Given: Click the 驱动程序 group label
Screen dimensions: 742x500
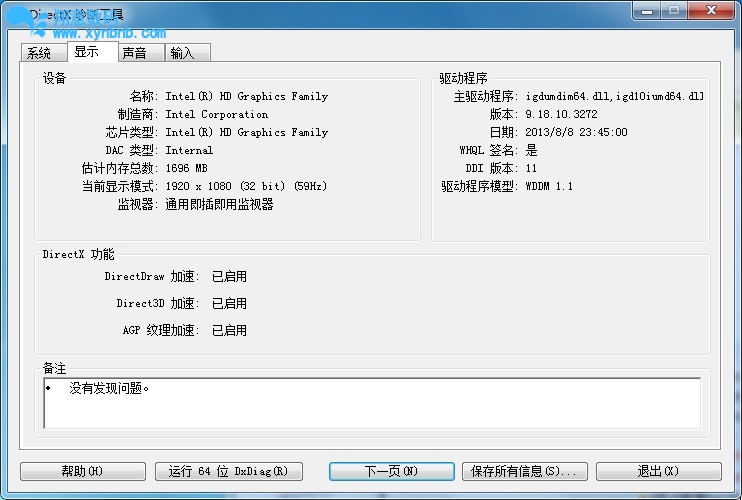Looking at the screenshot, I should point(463,78).
